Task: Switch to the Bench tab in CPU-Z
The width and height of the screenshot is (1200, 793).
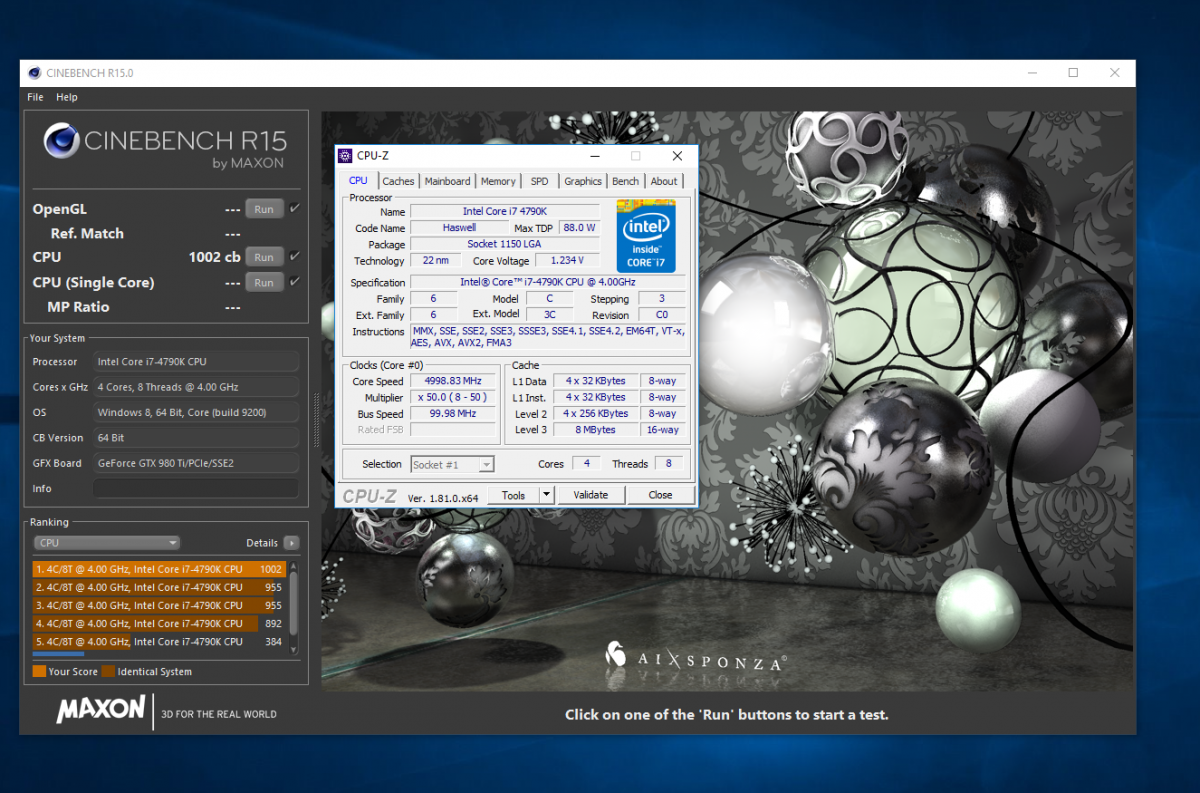Action: coord(626,181)
